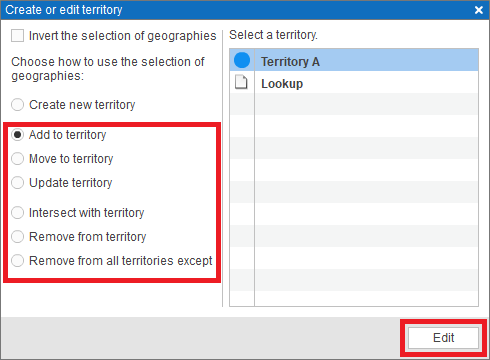
Task: Select Move to territory option
Action: click(x=17, y=159)
